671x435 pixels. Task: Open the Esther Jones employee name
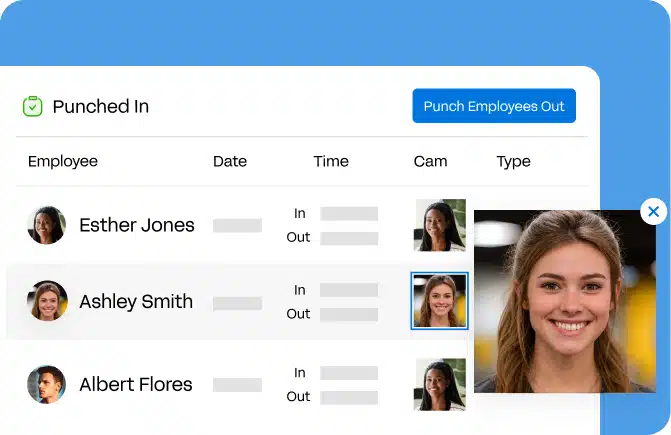point(137,225)
